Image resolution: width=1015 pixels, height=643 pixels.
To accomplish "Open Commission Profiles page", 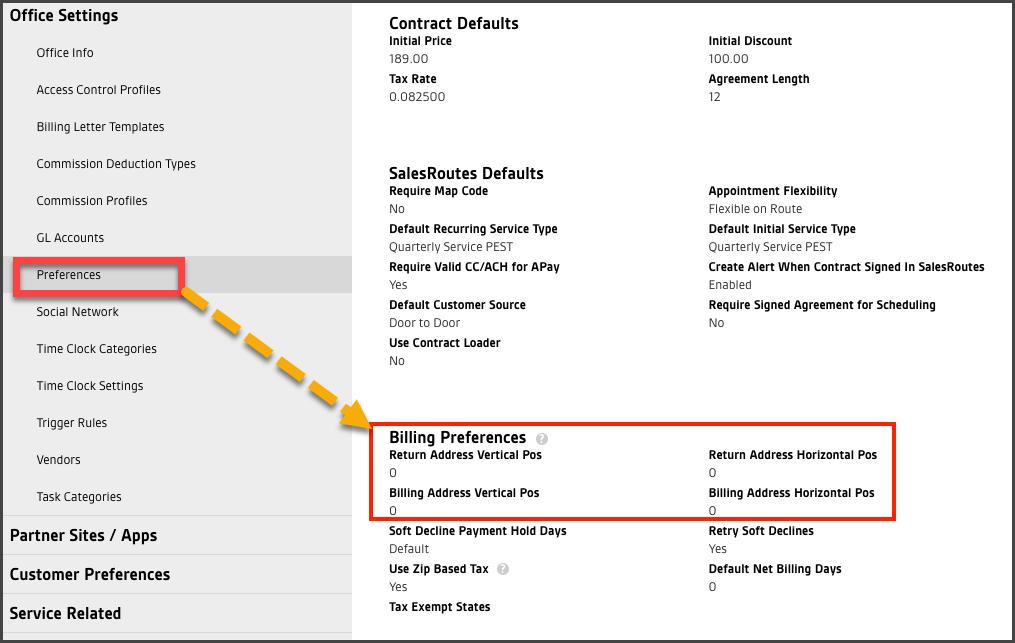I will [x=92, y=201].
